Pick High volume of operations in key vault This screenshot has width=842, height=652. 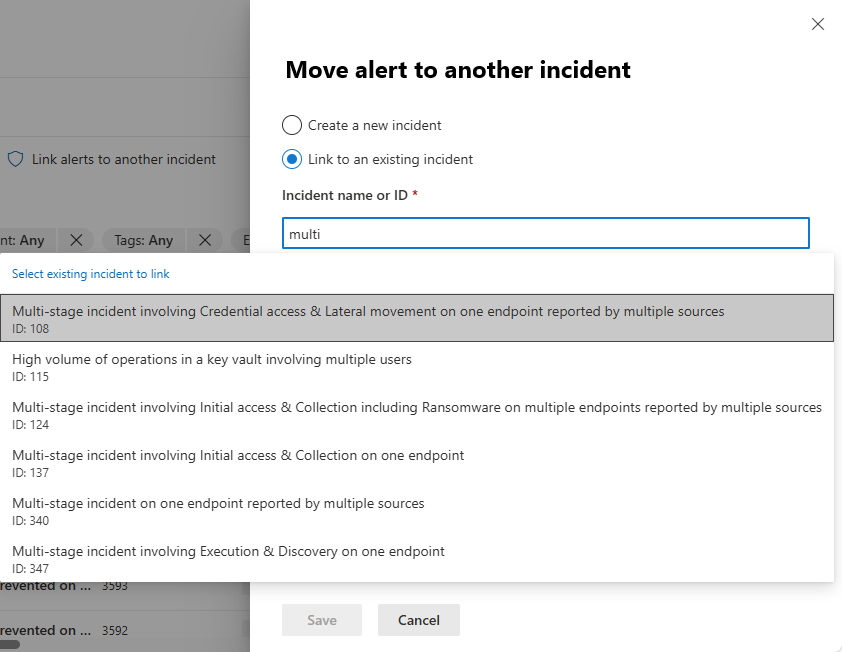pyautogui.click(x=212, y=366)
